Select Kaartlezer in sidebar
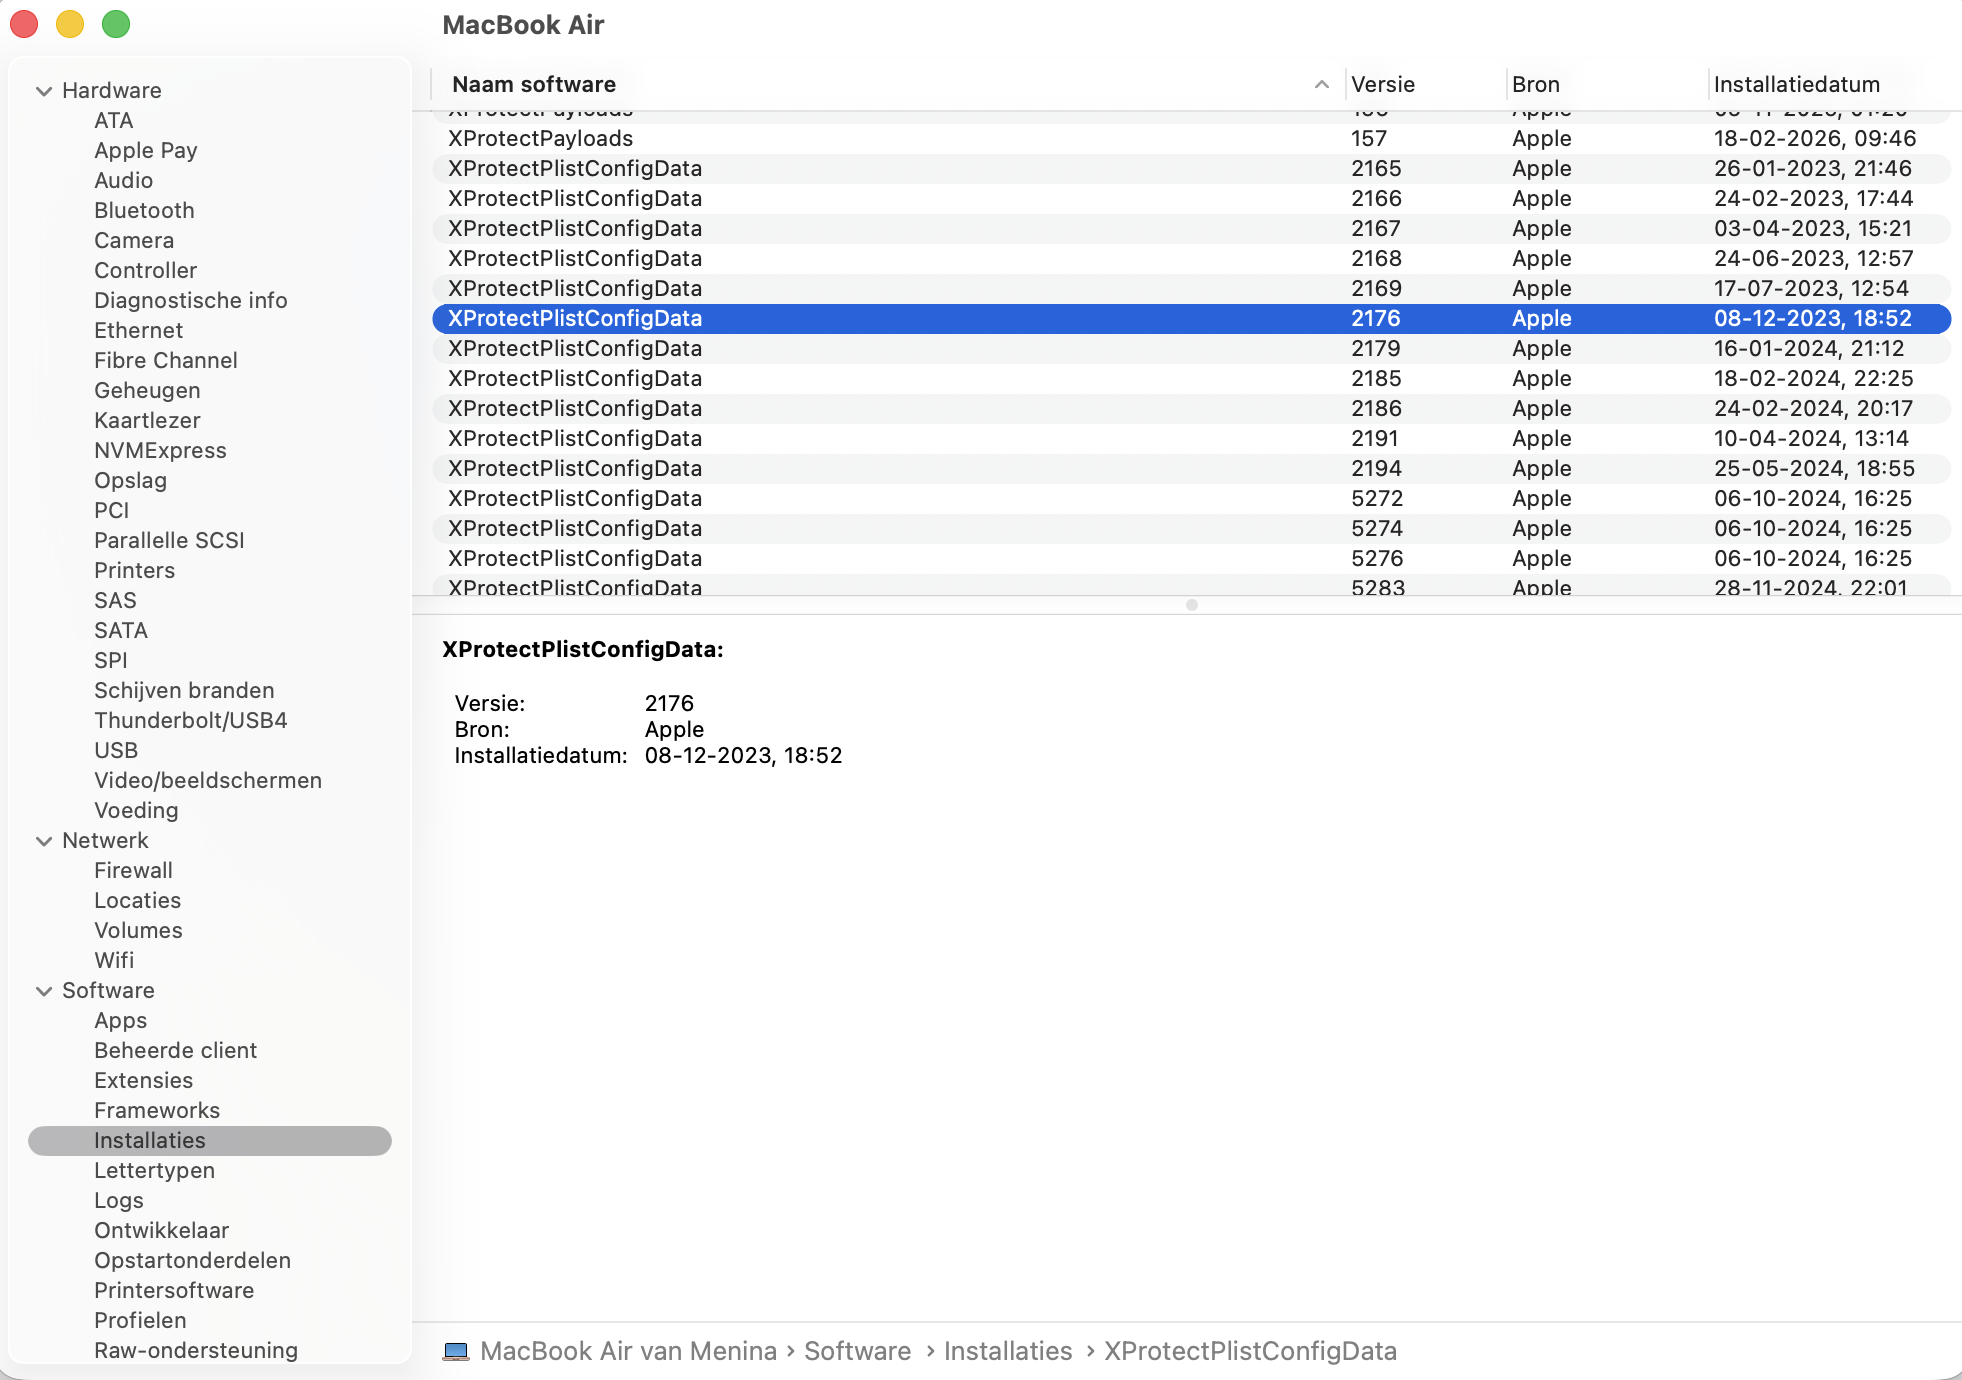1962x1380 pixels. pyautogui.click(x=147, y=421)
